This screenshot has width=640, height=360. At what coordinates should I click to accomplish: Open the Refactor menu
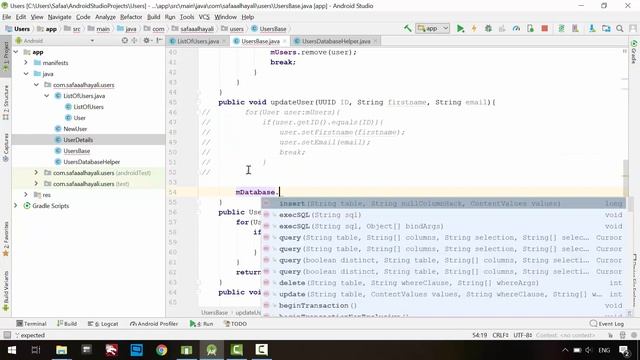point(131,17)
